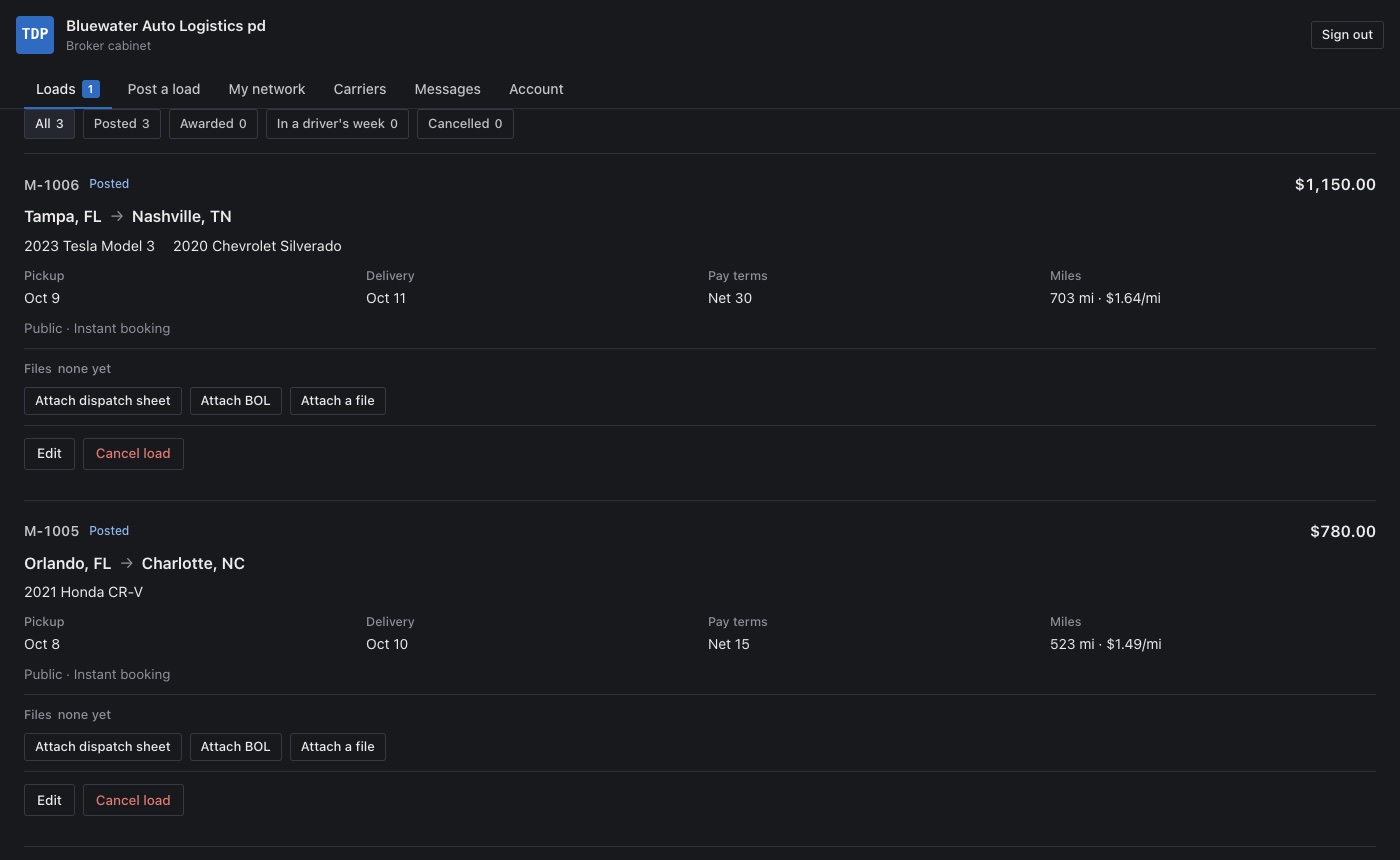
Task: Attach dispatch sheet to load M-1005
Action: point(103,747)
